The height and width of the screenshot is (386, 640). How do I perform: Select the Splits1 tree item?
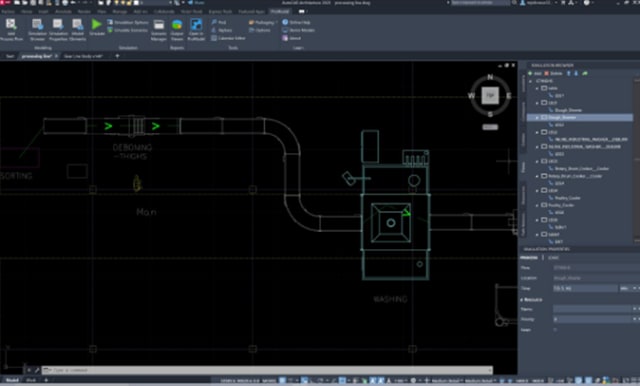click(x=560, y=227)
